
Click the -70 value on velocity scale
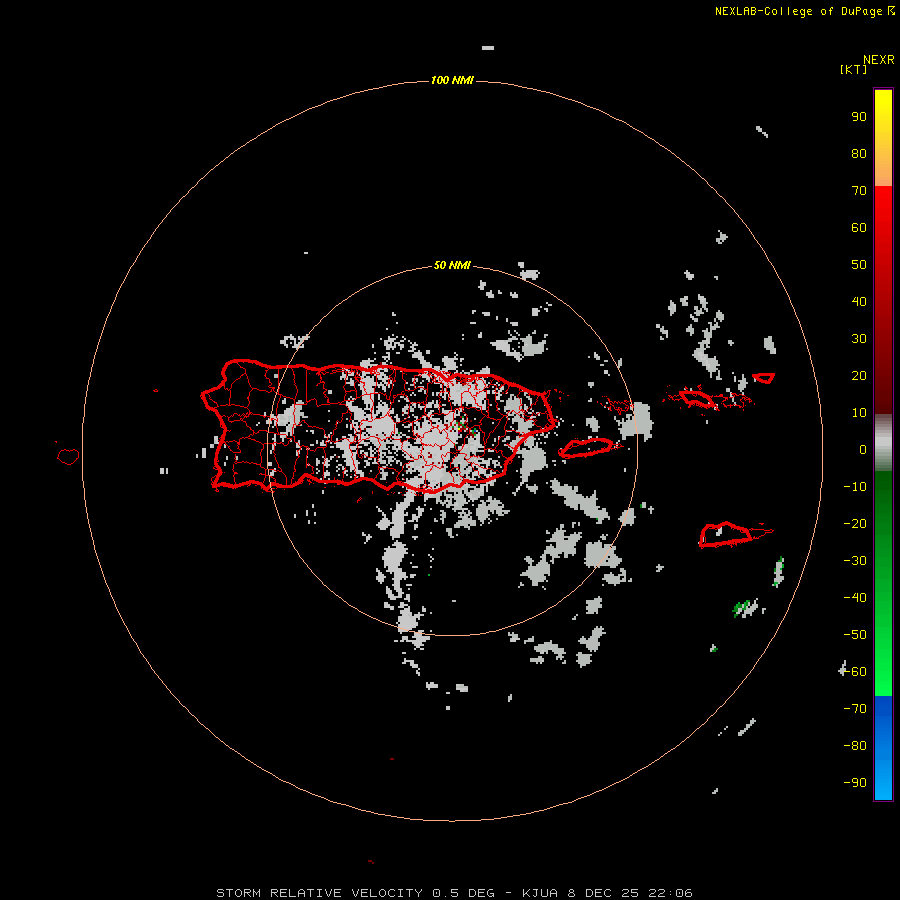click(x=855, y=709)
